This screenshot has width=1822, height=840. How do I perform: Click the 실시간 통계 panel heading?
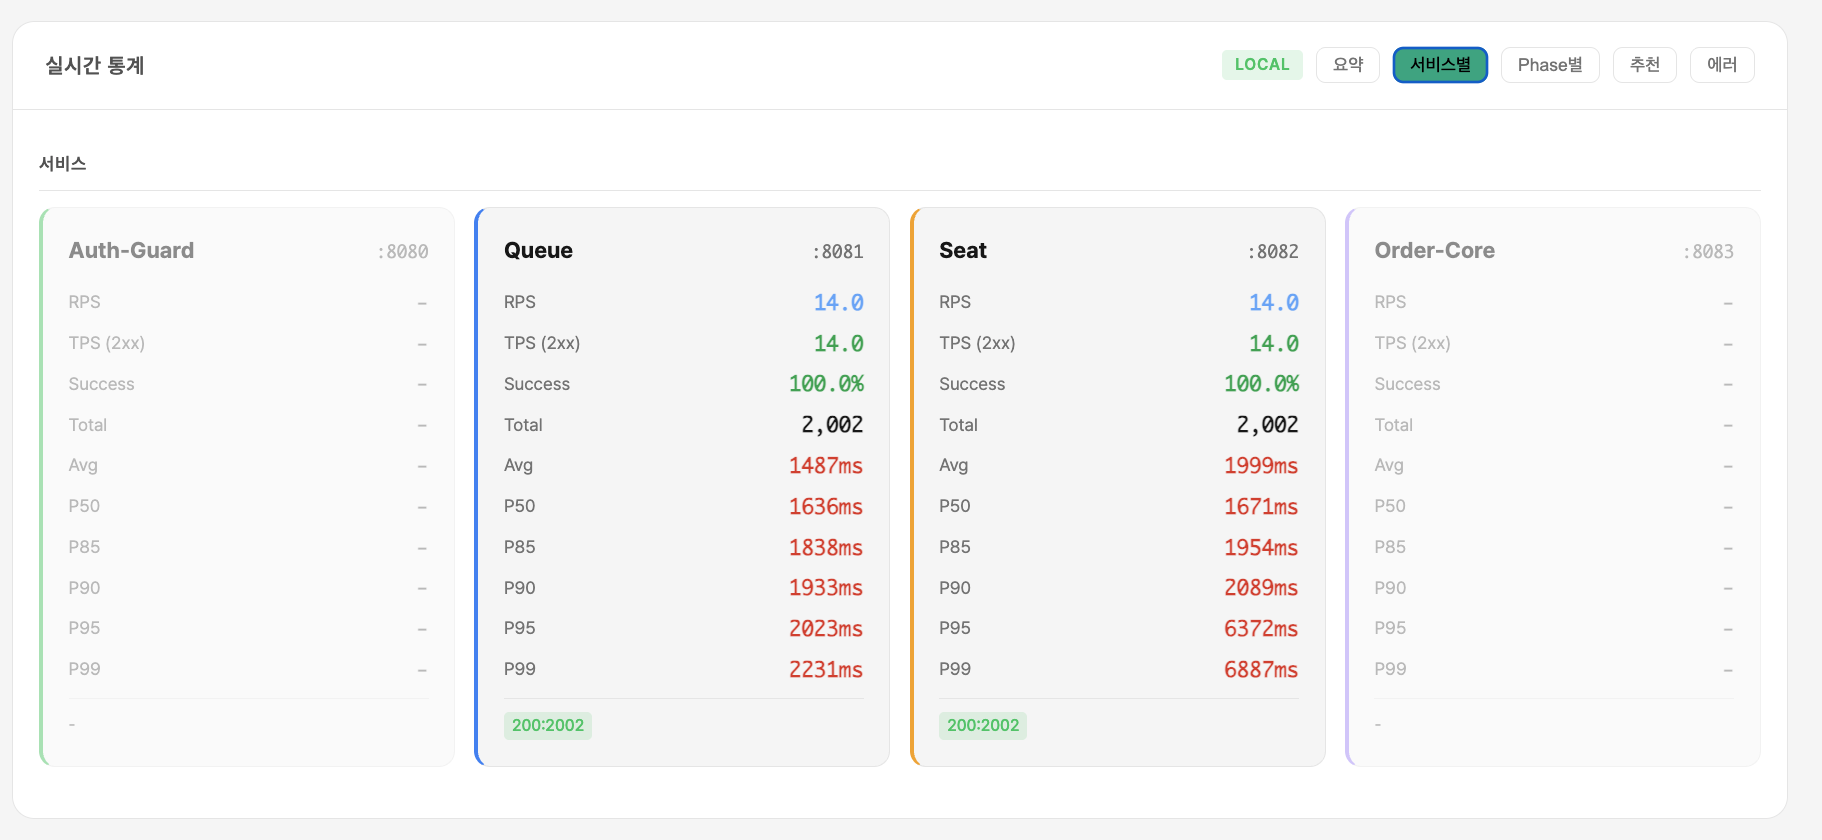tap(95, 66)
